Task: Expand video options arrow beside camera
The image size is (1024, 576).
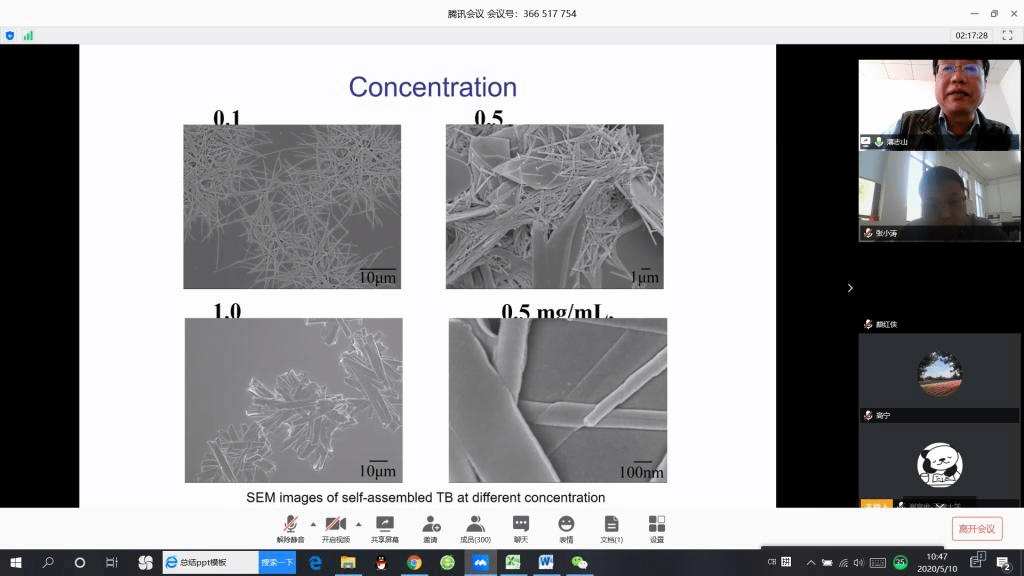Action: point(358,523)
